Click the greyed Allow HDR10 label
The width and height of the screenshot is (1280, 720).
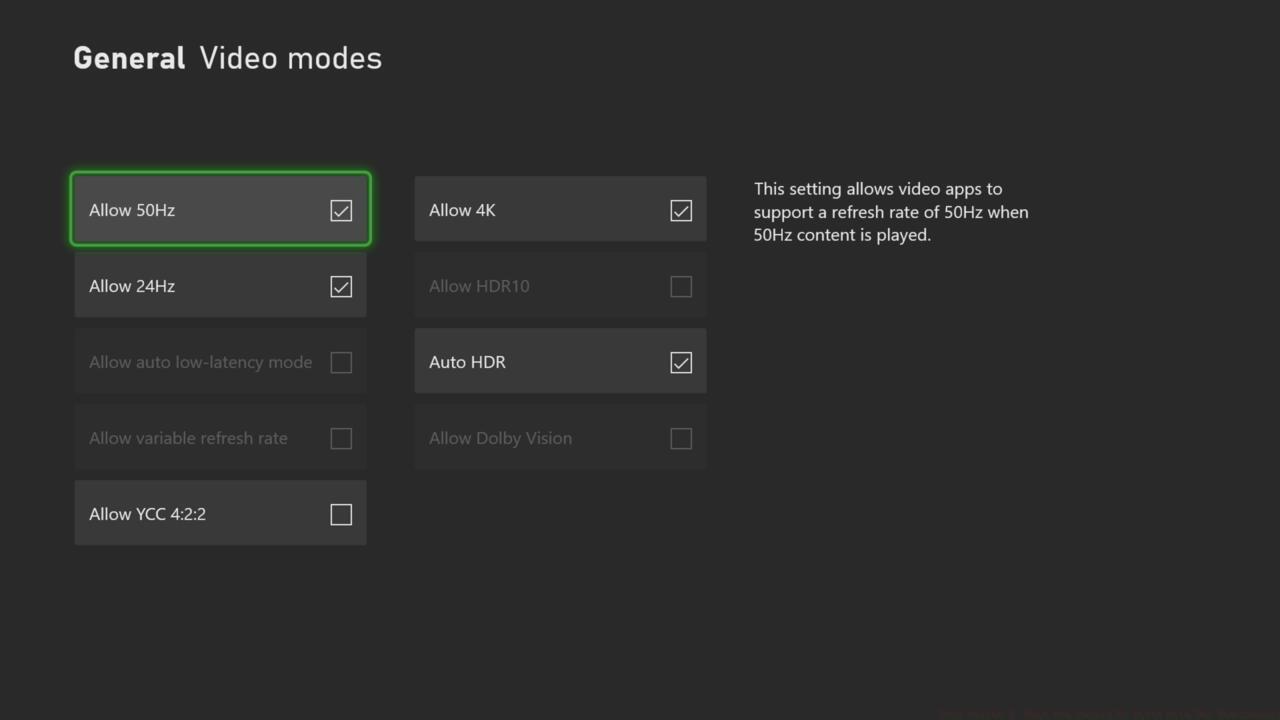[x=479, y=287]
